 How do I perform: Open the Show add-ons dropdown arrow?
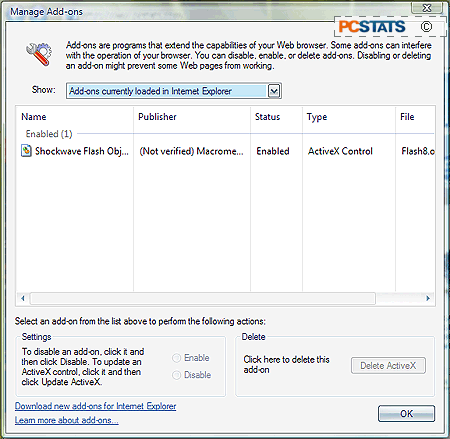tap(274, 91)
